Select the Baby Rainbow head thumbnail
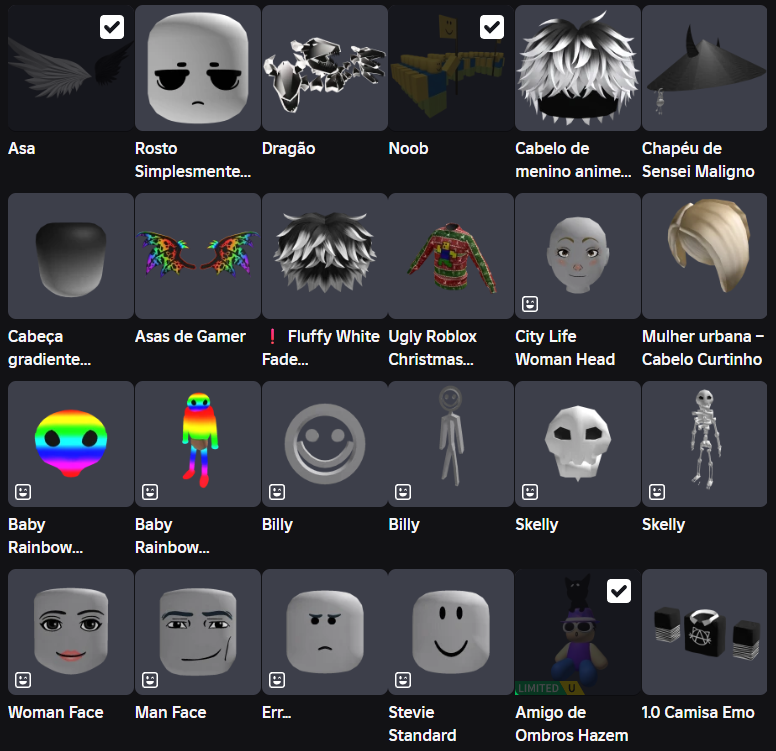This screenshot has width=776, height=751. pos(71,444)
